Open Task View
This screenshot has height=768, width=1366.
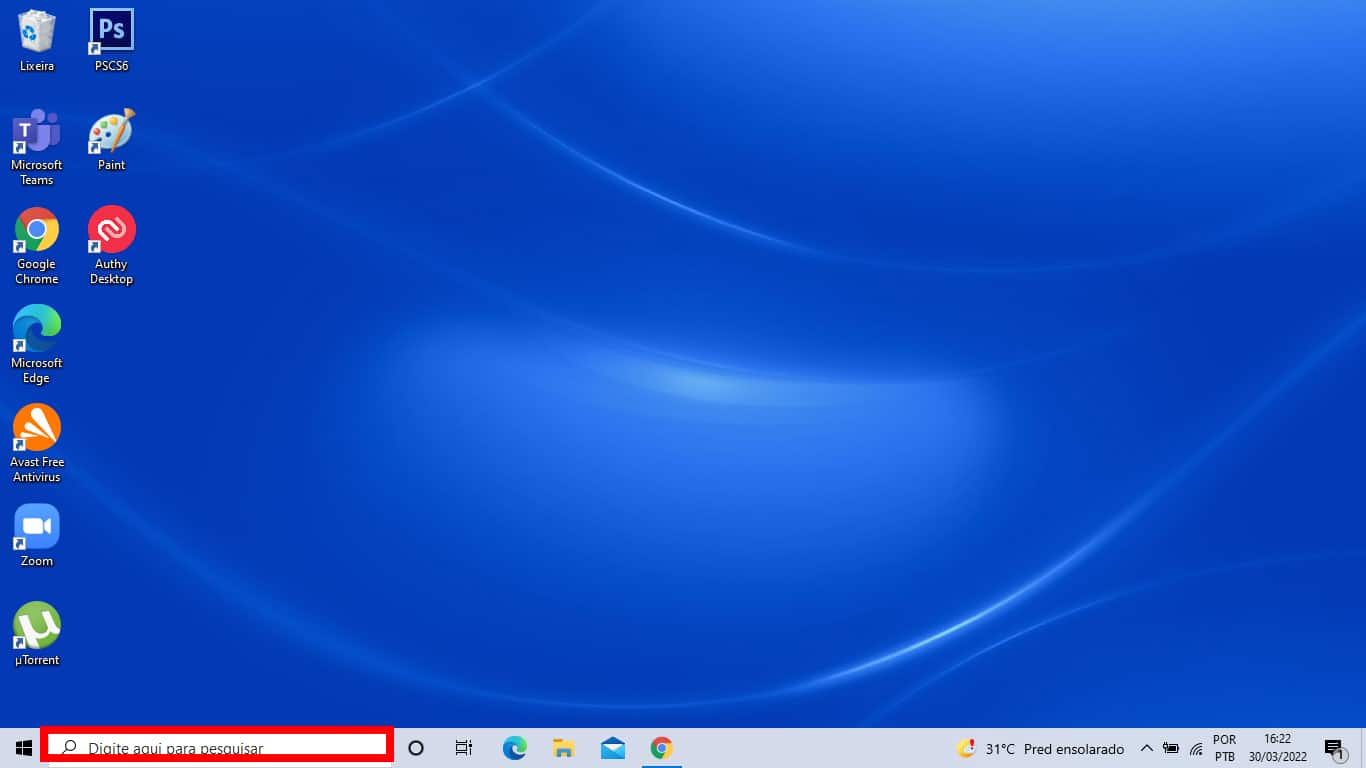463,747
